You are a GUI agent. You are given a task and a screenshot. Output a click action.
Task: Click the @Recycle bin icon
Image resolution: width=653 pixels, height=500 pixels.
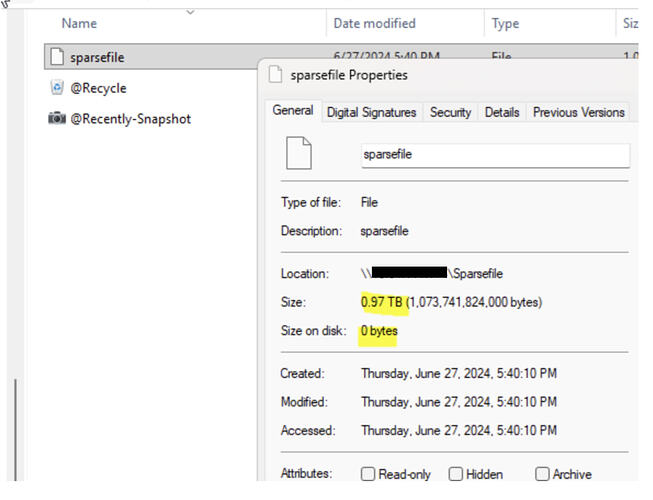tap(57, 88)
